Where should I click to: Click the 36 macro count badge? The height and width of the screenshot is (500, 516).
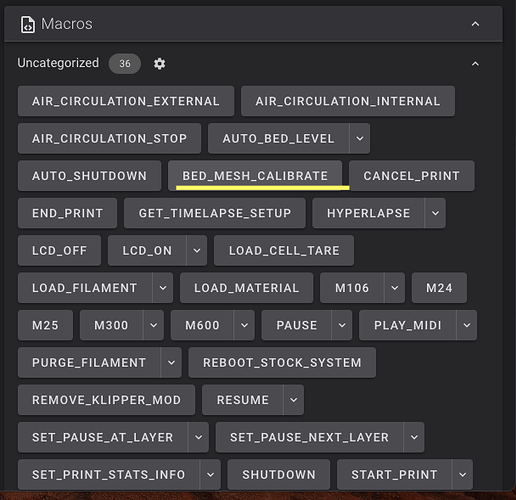(x=125, y=63)
